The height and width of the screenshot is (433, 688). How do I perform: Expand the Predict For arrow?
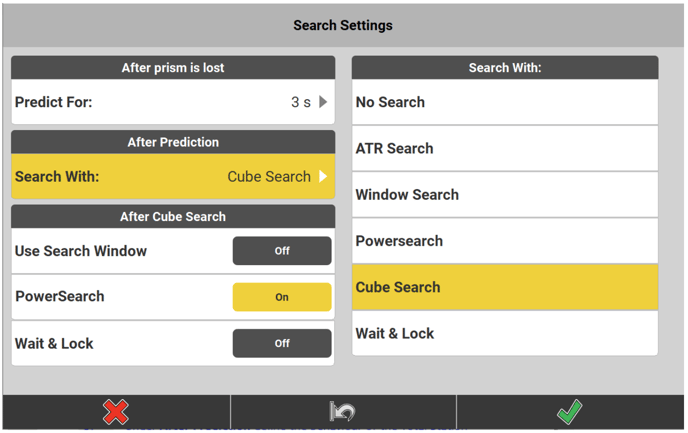tap(323, 102)
